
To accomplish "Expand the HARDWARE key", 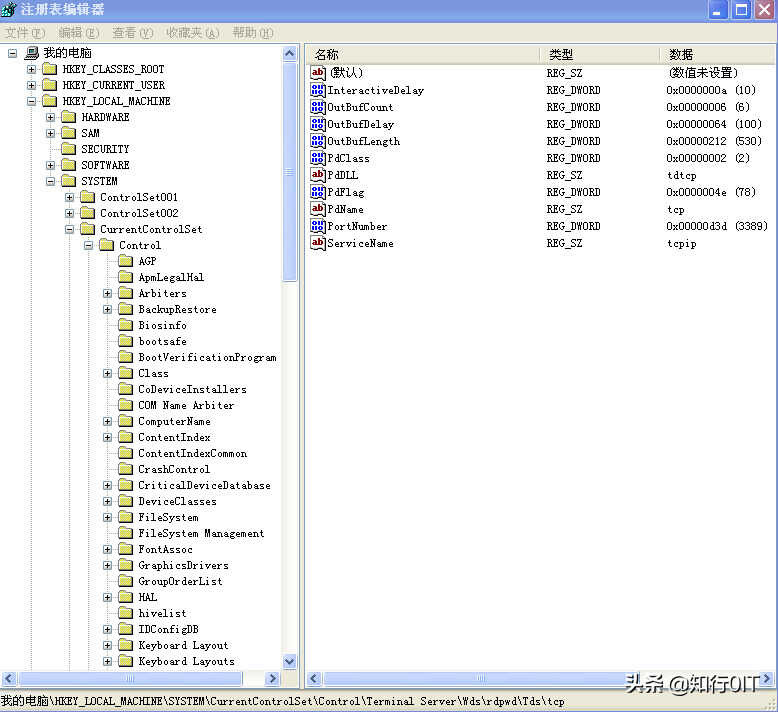I will tap(50, 117).
